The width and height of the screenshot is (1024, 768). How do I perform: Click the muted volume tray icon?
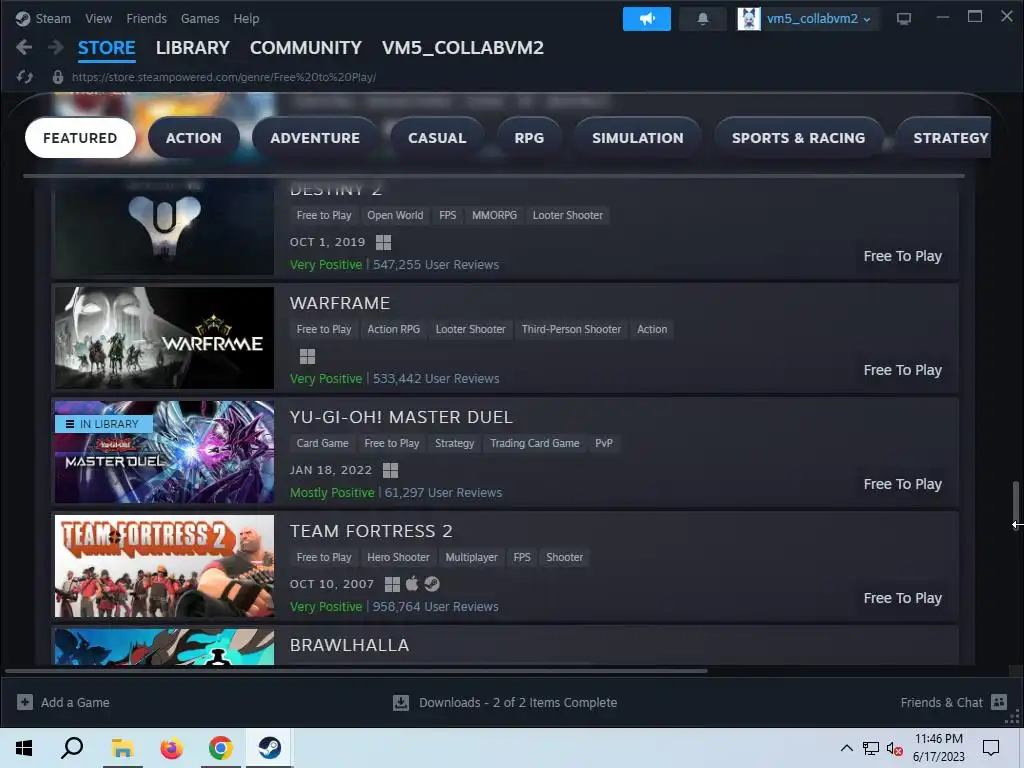click(895, 748)
